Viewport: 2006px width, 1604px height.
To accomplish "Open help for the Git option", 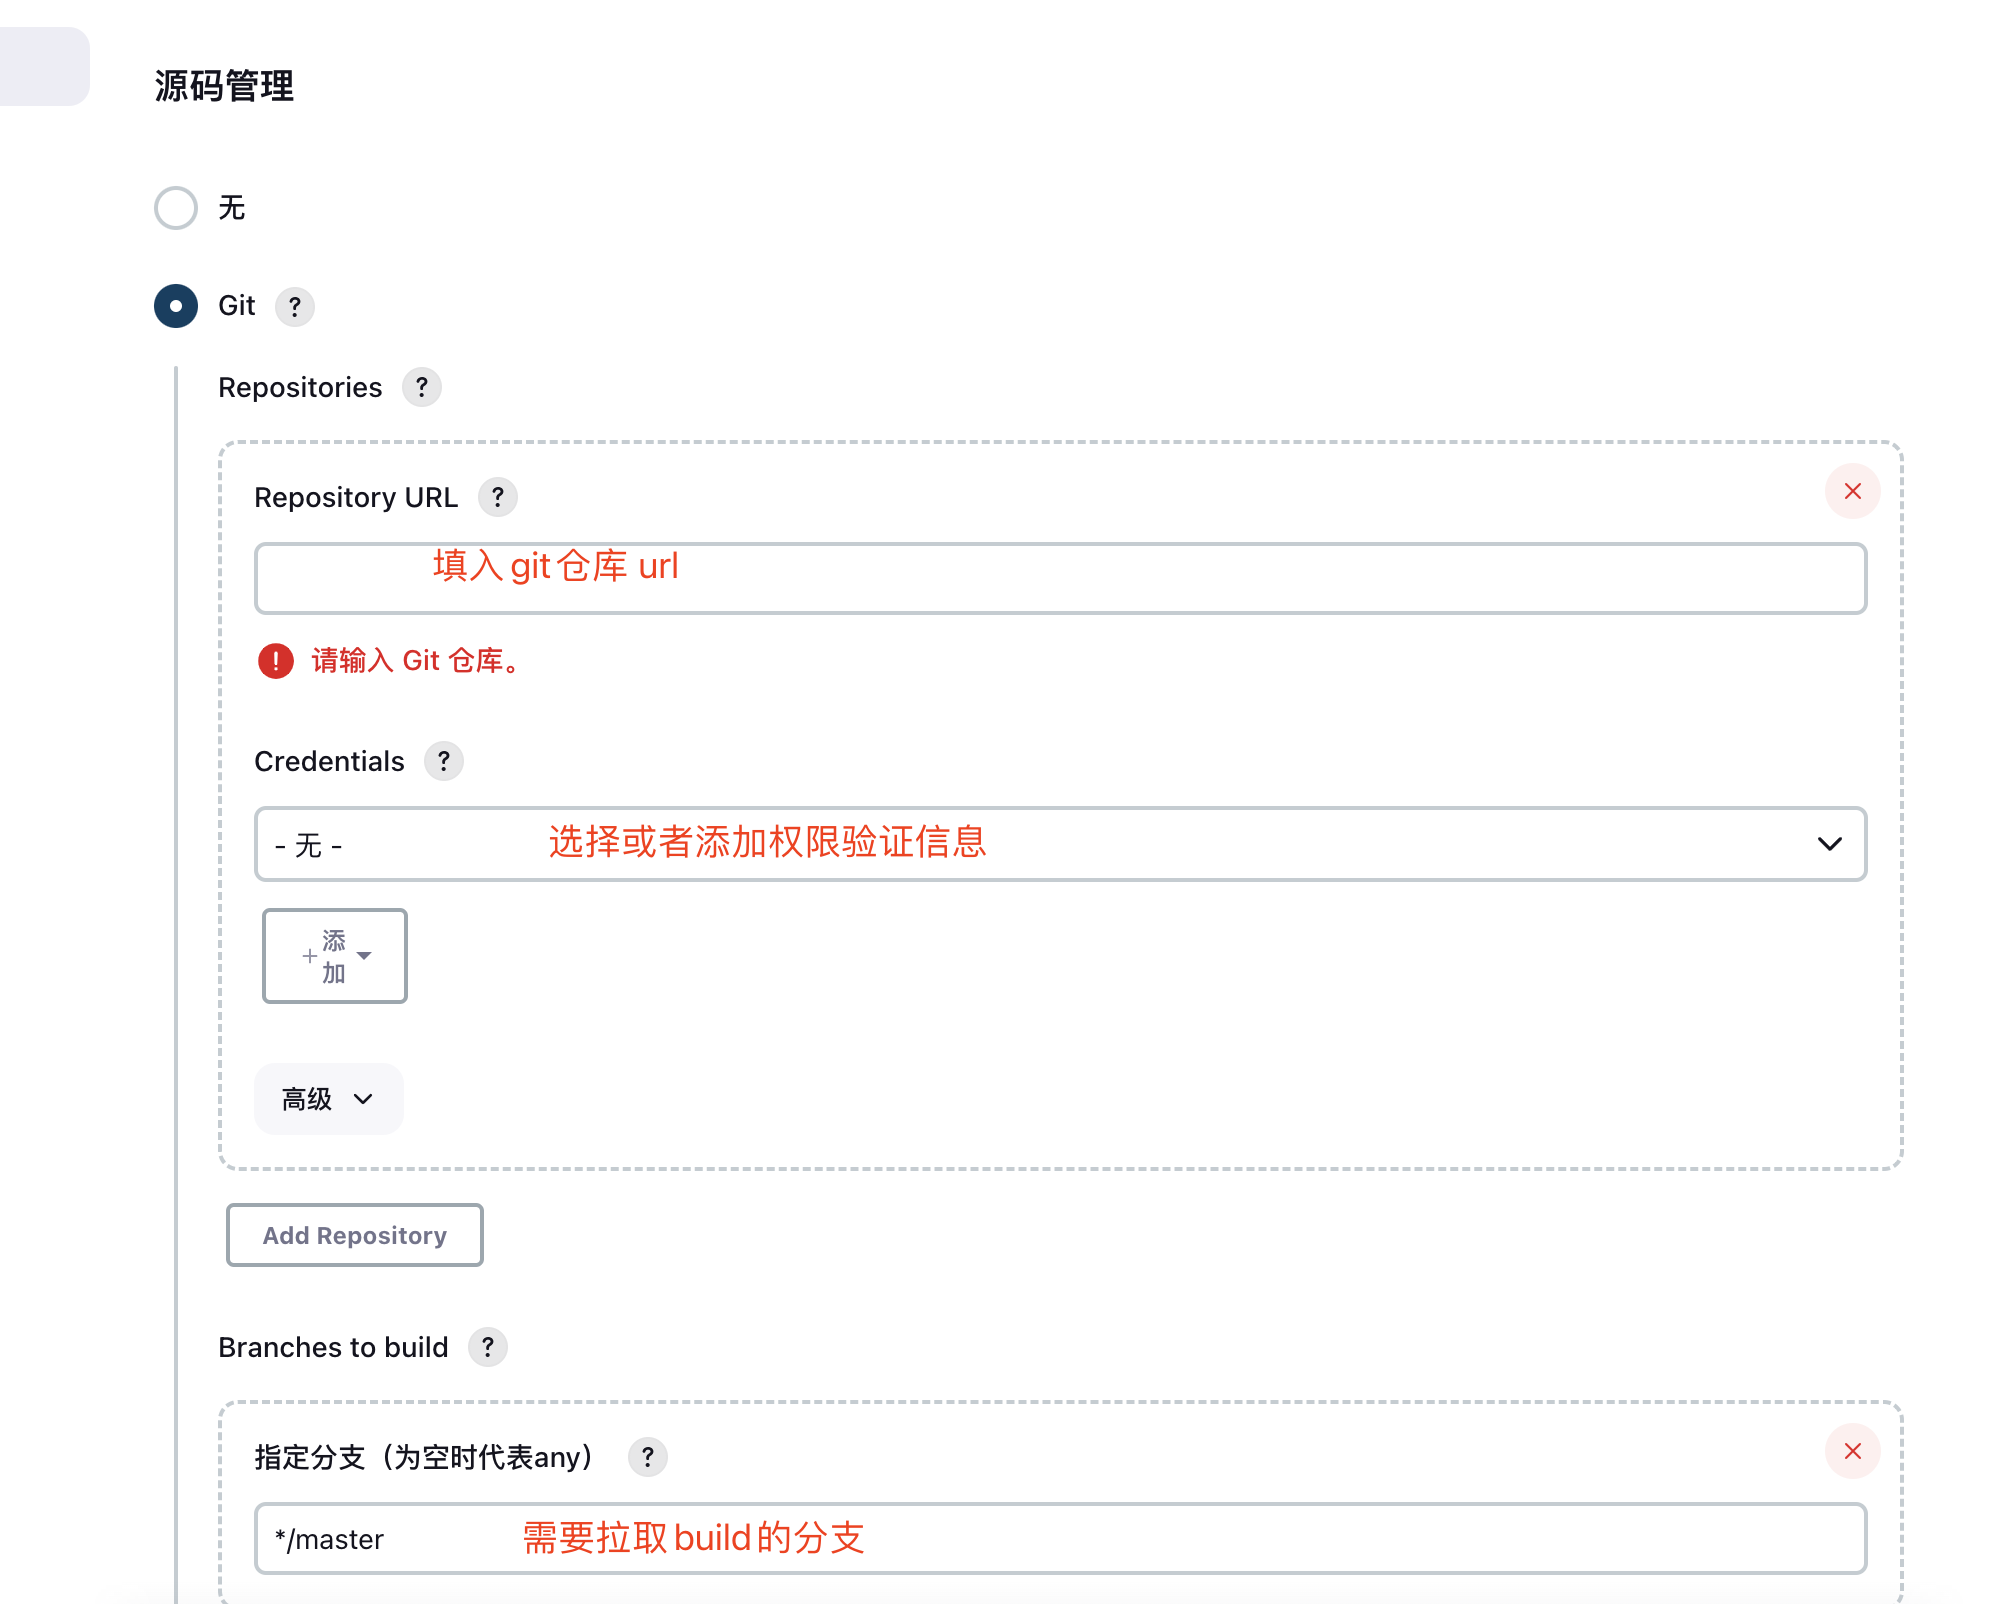I will coord(294,307).
